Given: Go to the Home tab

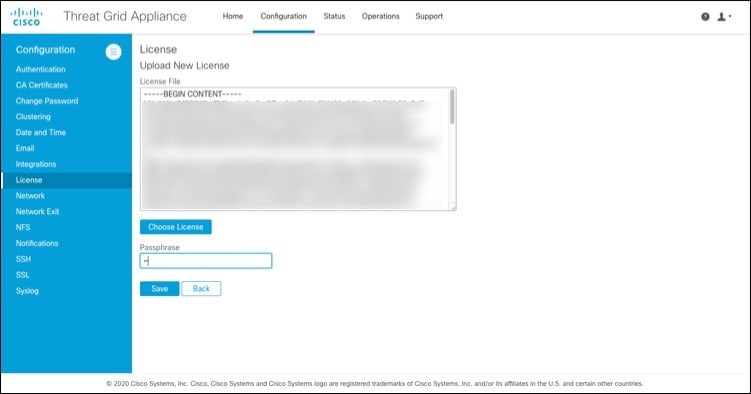Looking at the screenshot, I should pos(233,16).
